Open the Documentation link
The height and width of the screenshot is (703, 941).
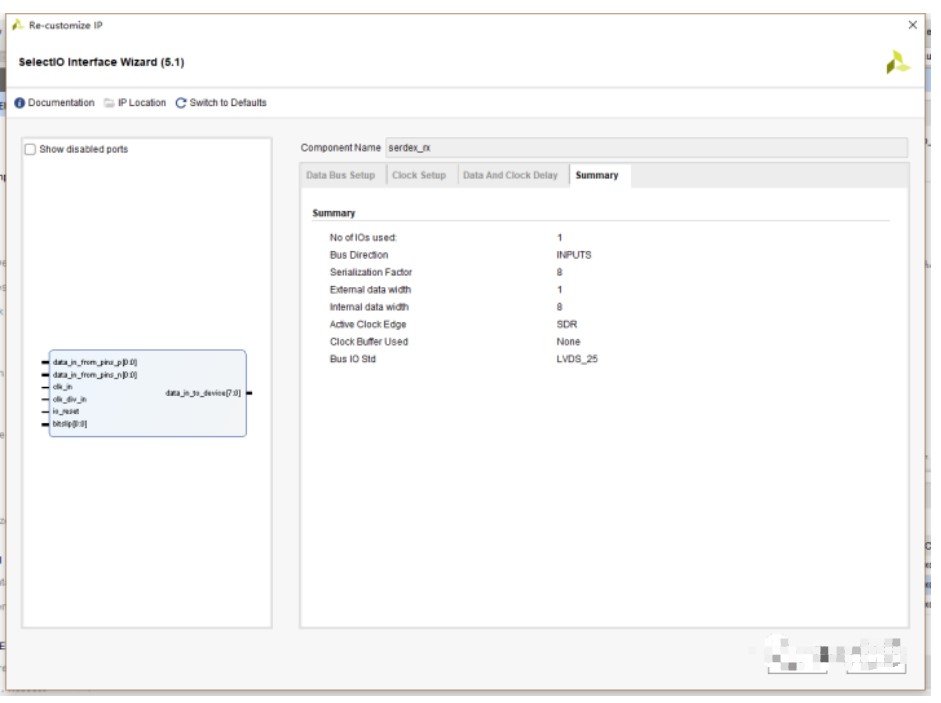61,103
